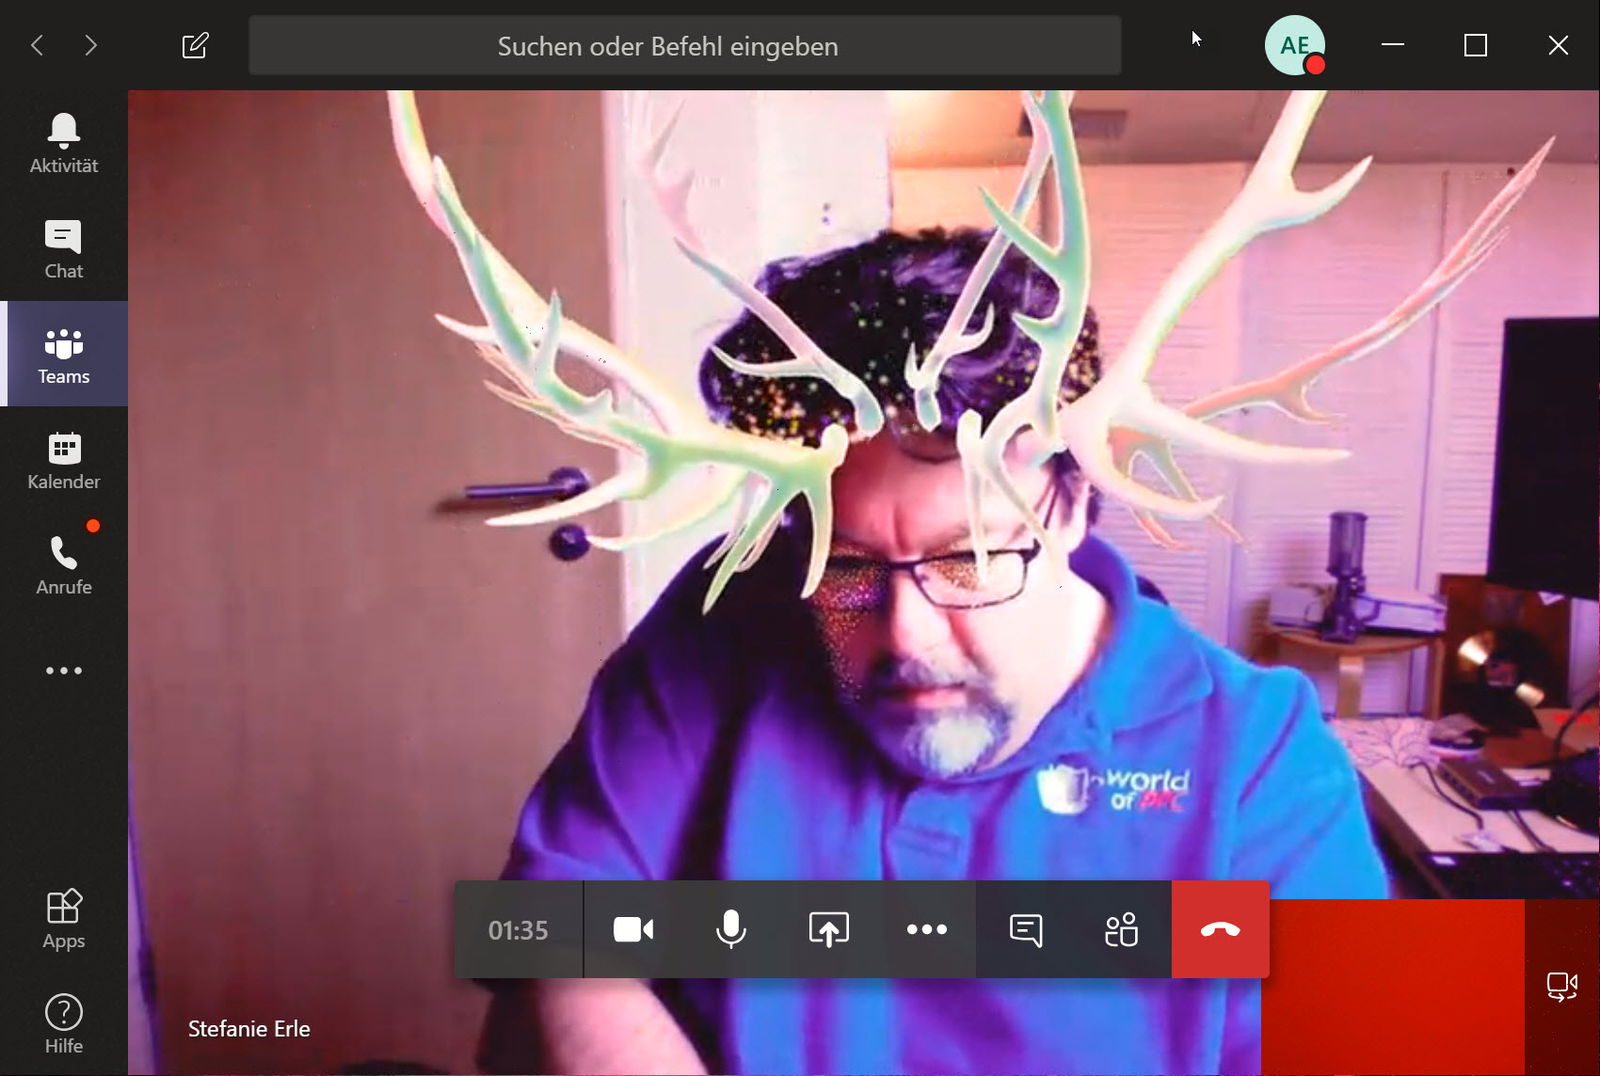This screenshot has height=1076, width=1600.
Task: Navigate back with the left arrow
Action: pos(37,46)
